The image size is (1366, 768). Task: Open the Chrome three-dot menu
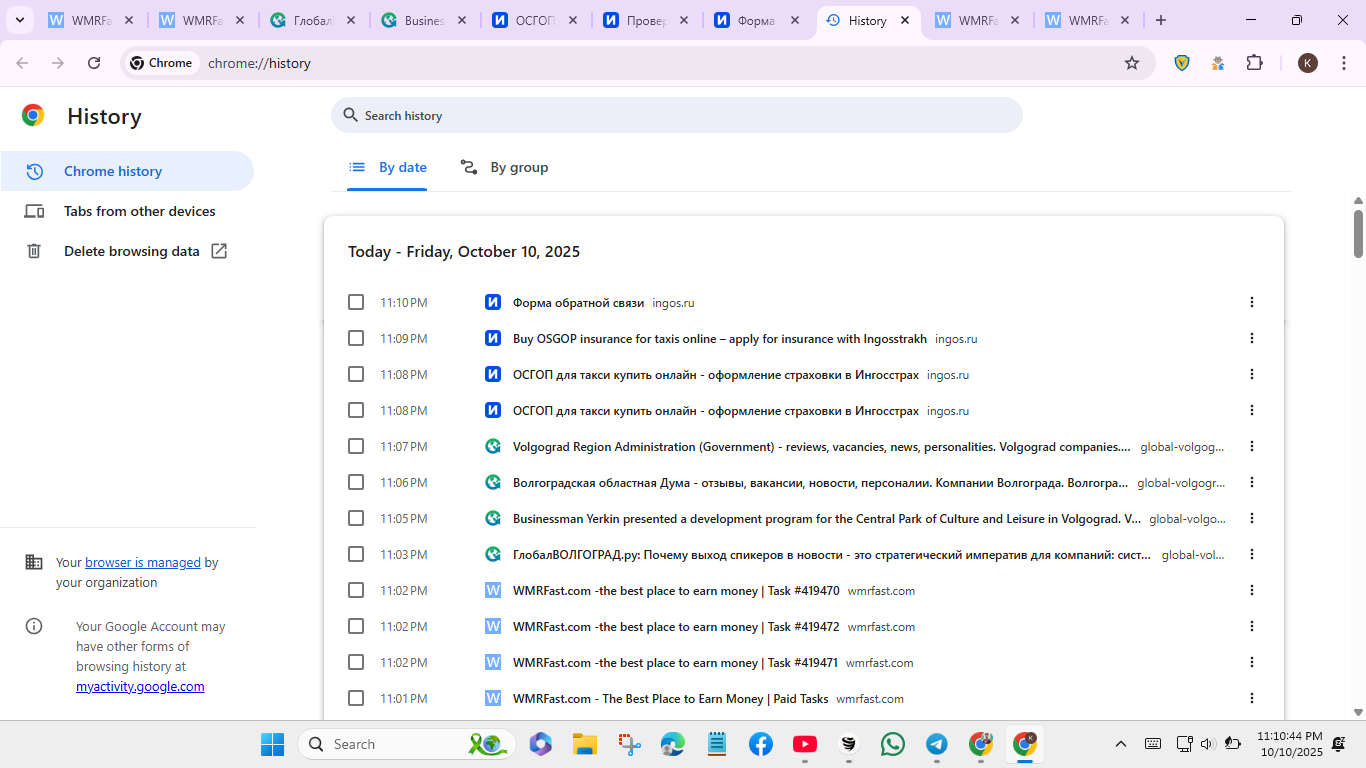coord(1344,63)
